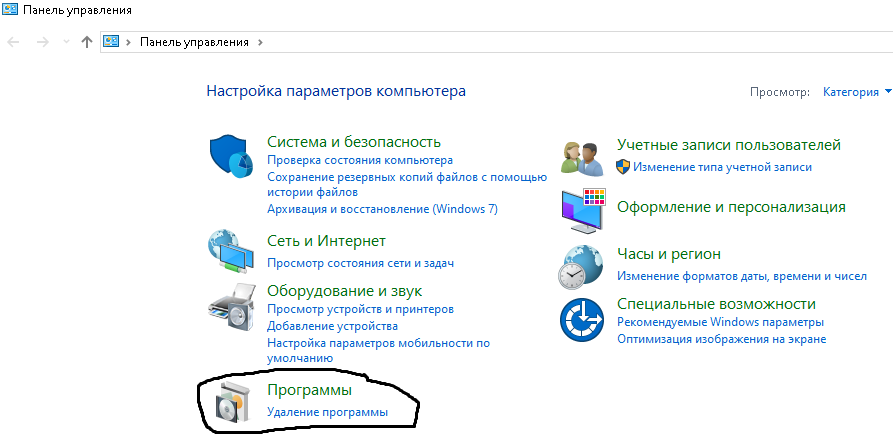Open Сохранение резервных копий файлов link
This screenshot has height=438, width=893.
407,185
